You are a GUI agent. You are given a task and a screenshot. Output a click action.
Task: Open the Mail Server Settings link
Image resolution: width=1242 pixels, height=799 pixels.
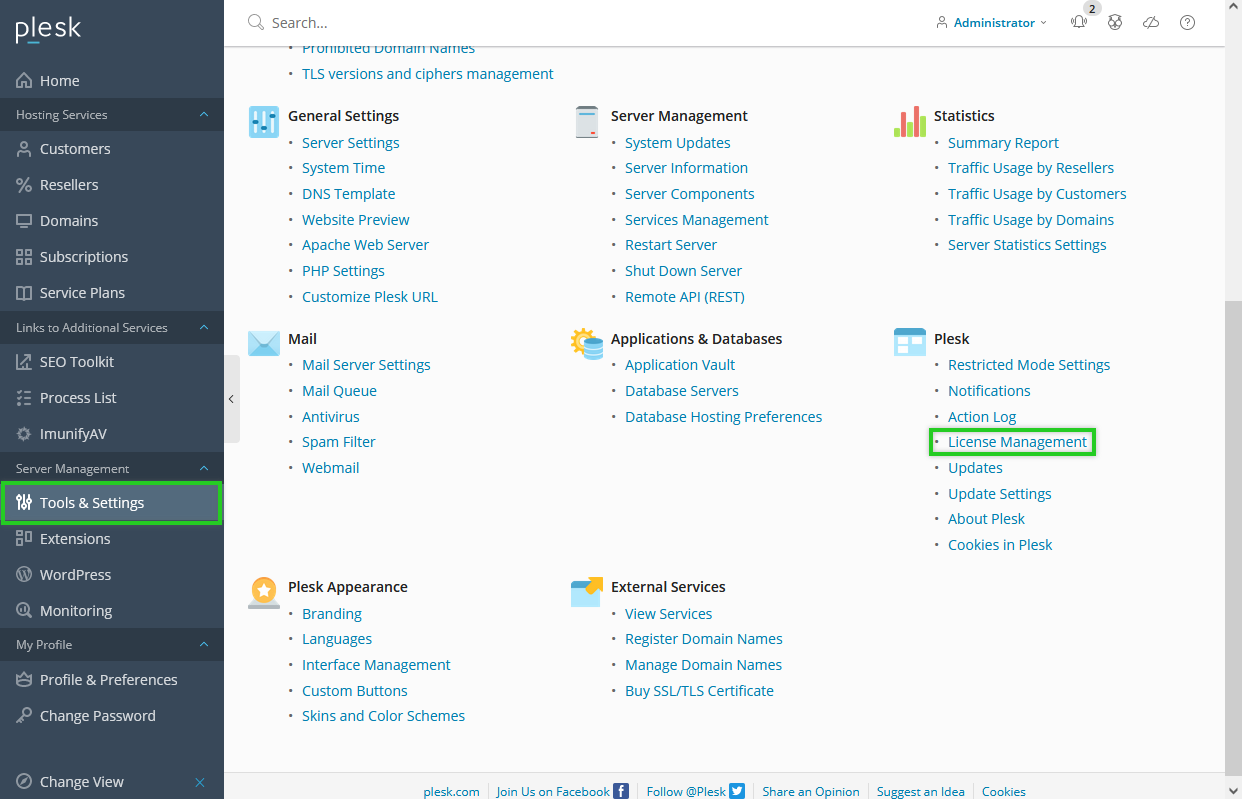point(366,365)
